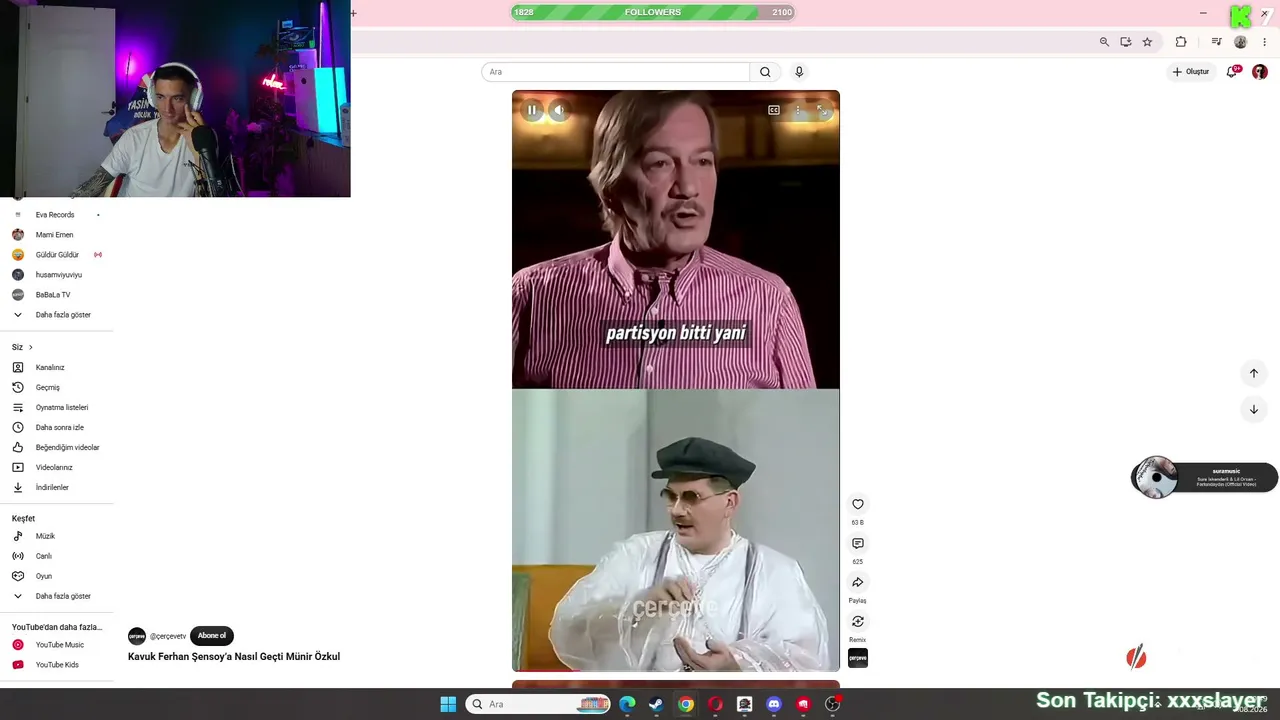Open the Short's comments panel
Image resolution: width=1280 pixels, height=720 pixels.
click(x=858, y=543)
